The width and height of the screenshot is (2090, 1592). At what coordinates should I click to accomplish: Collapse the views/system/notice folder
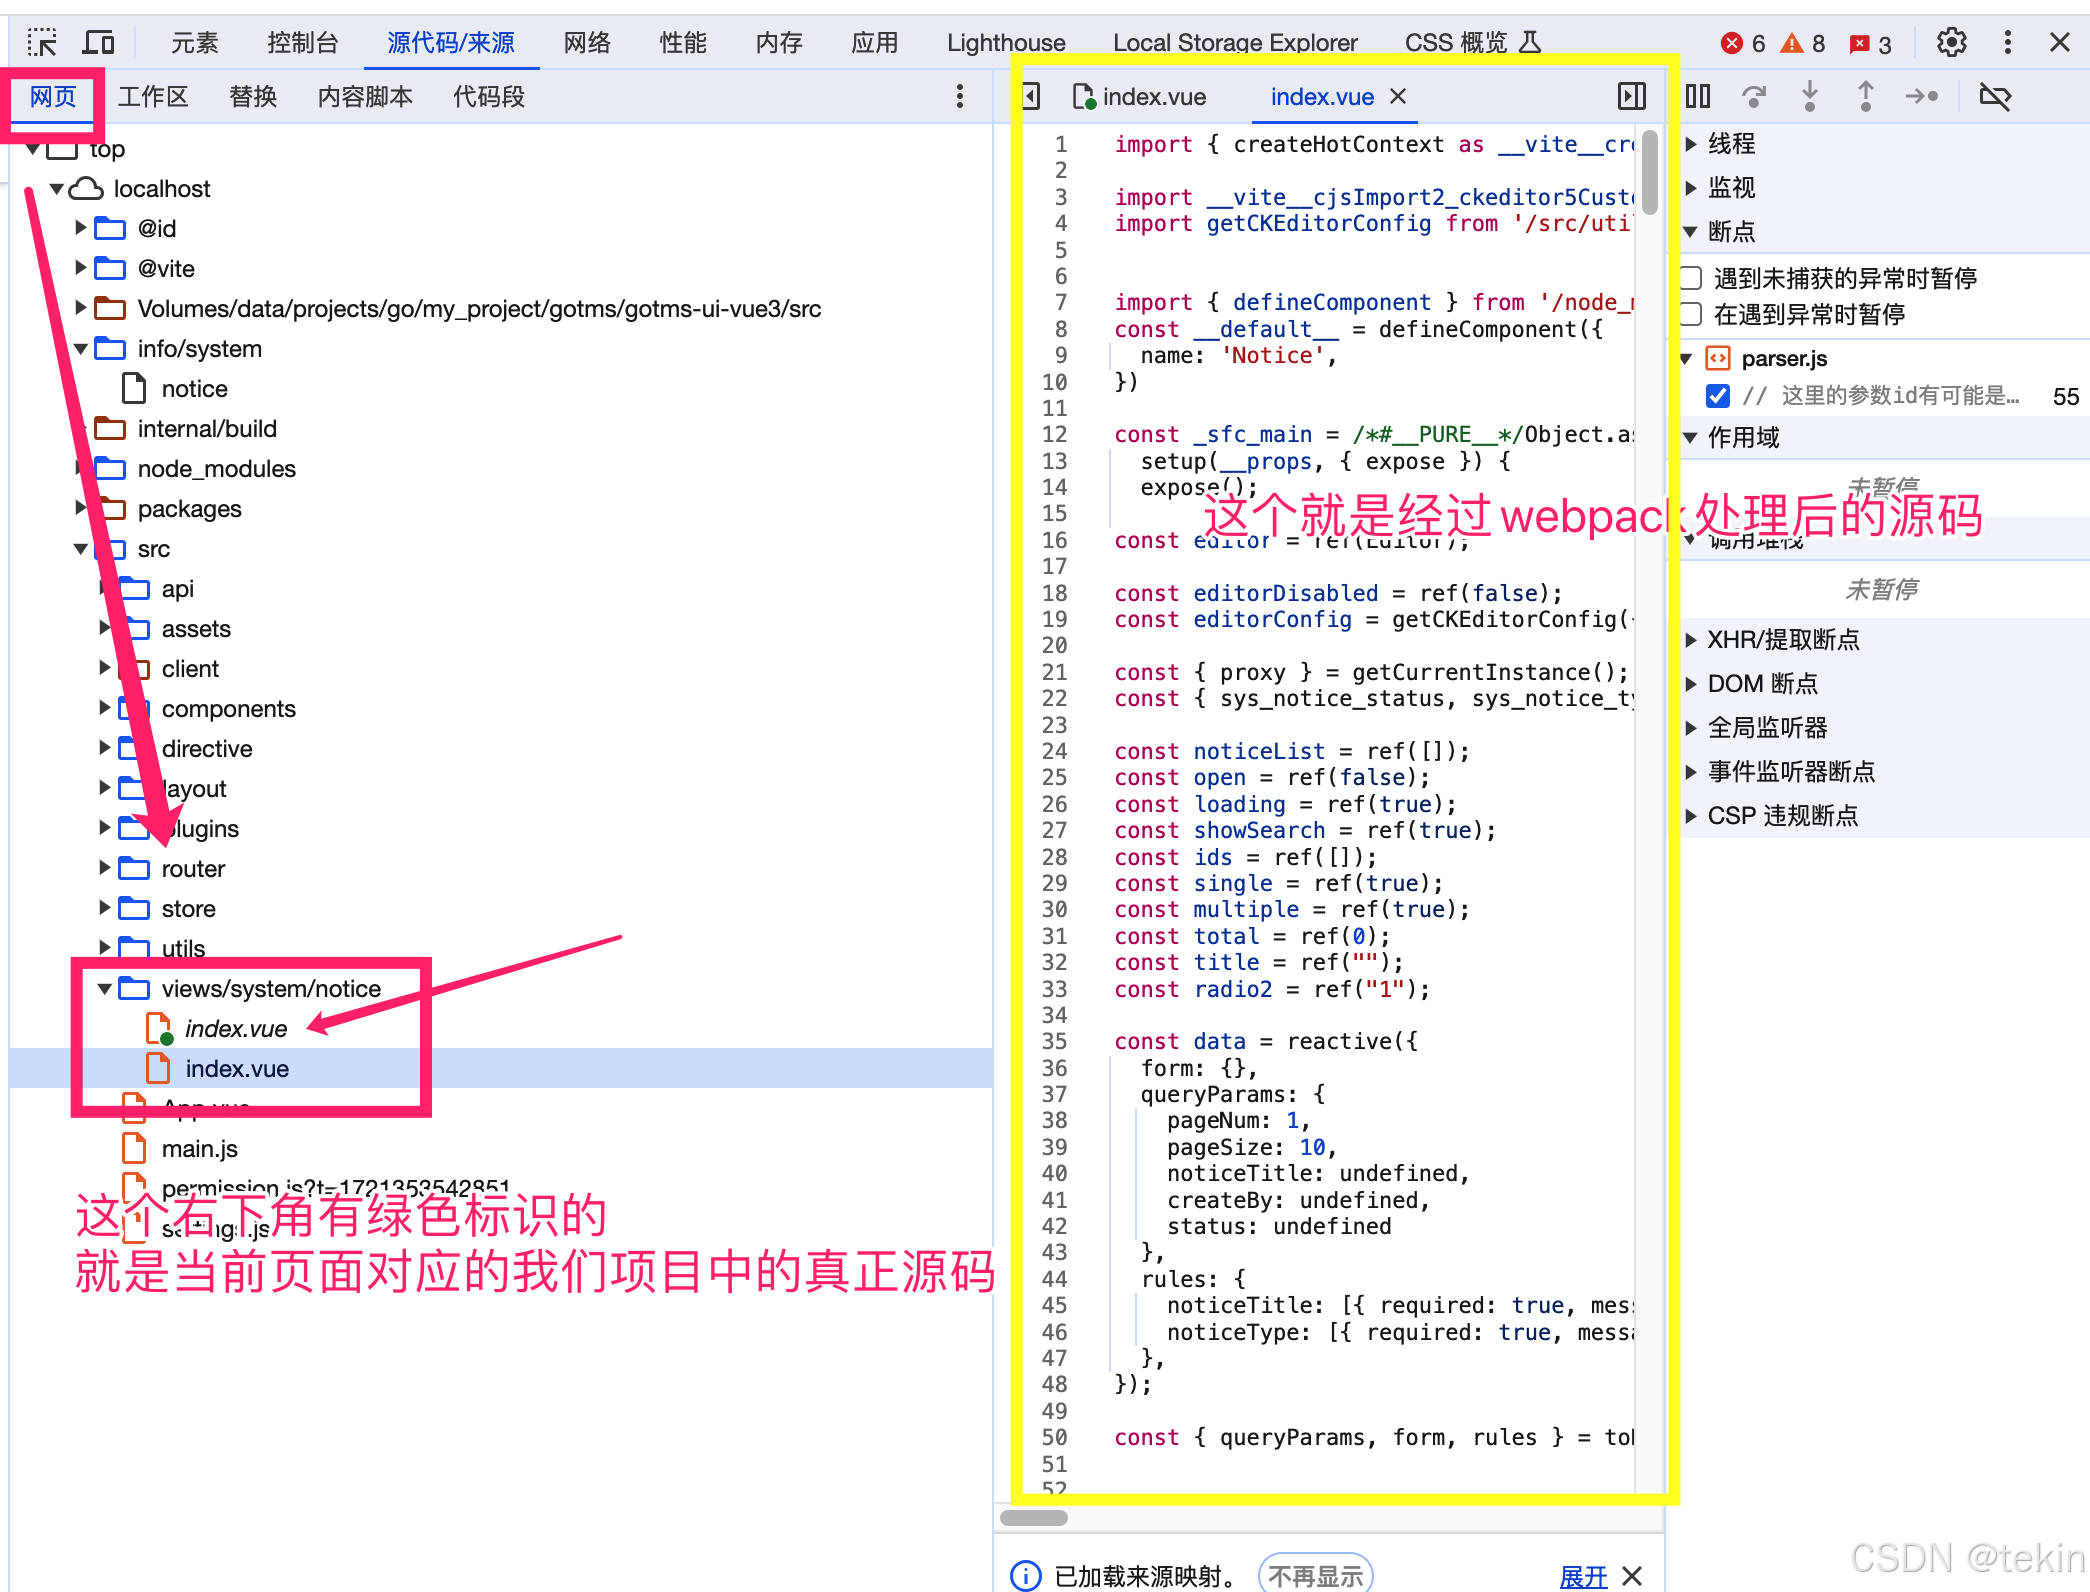pos(105,988)
